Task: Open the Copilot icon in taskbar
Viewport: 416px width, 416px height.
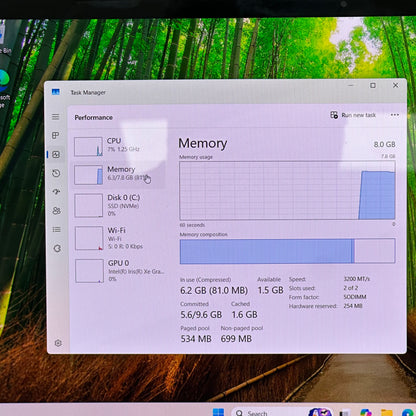Action: (366, 413)
